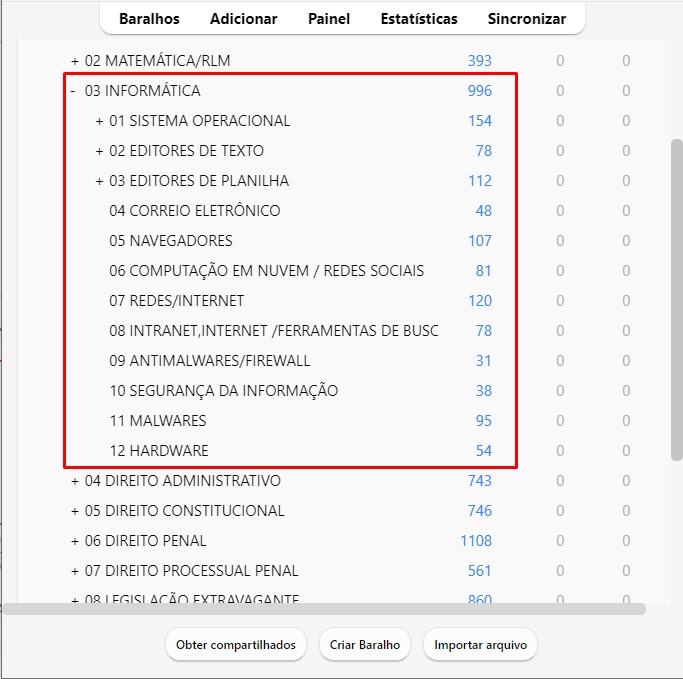Click the Importar arquivo button
The width and height of the screenshot is (683, 679).
pos(480,645)
